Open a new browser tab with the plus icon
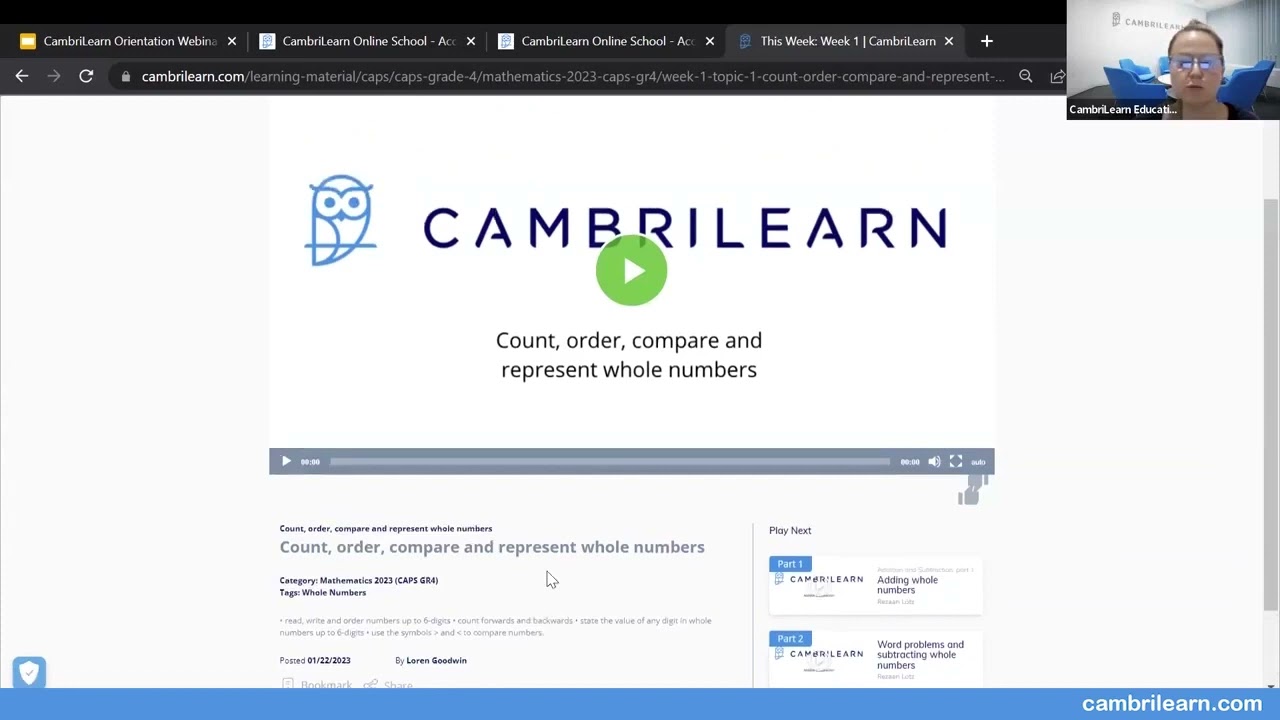 click(x=987, y=41)
